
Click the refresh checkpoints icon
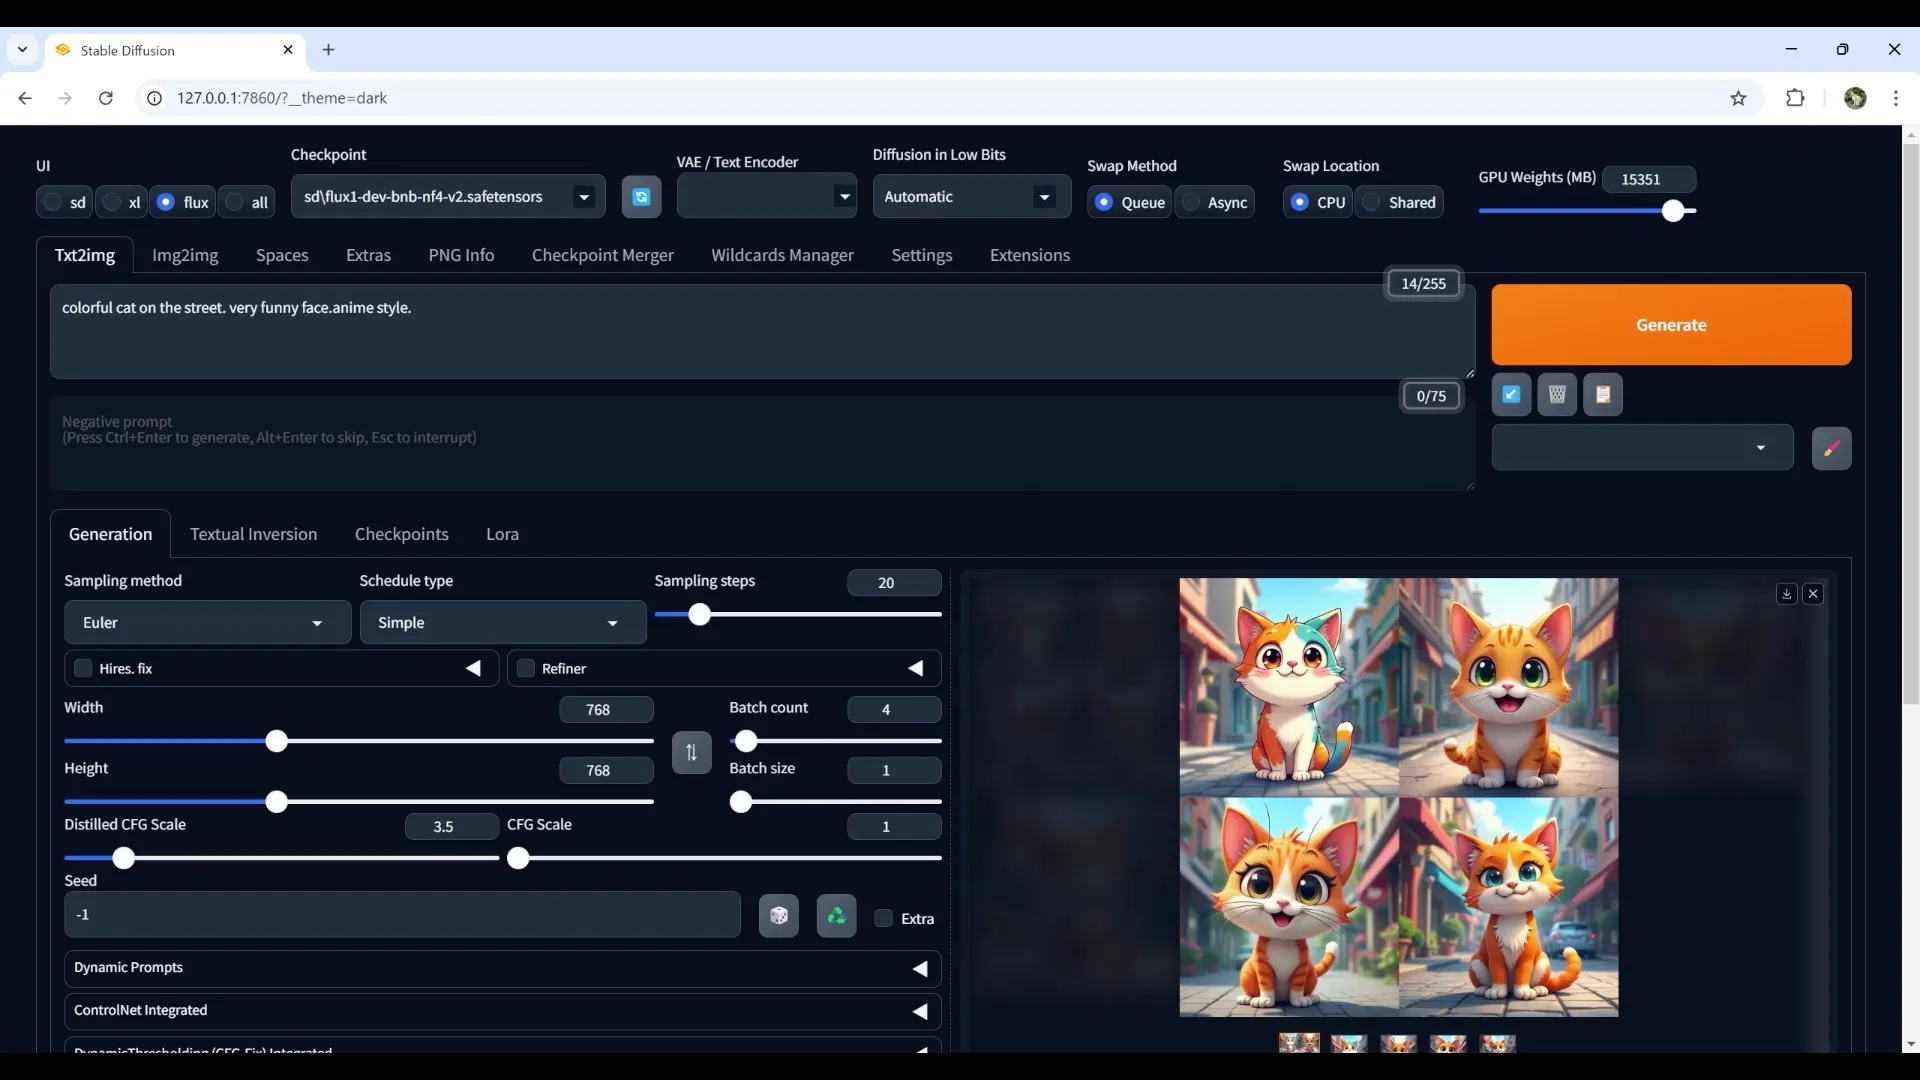pyautogui.click(x=641, y=197)
